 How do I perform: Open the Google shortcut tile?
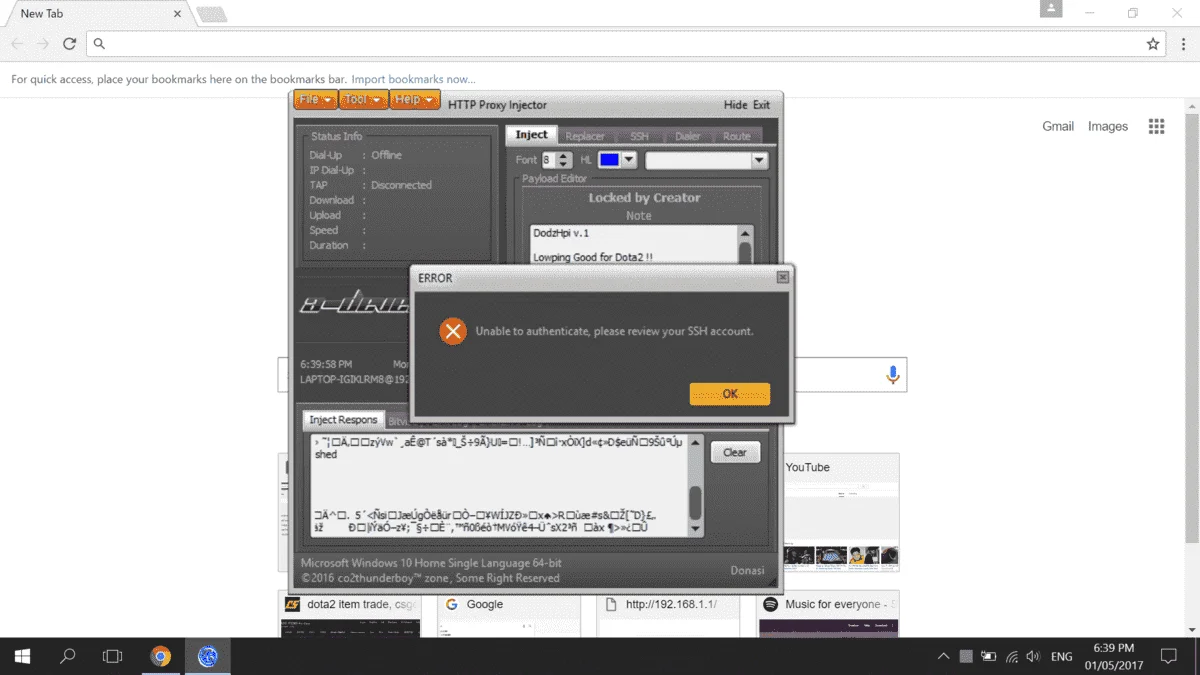[x=509, y=616]
